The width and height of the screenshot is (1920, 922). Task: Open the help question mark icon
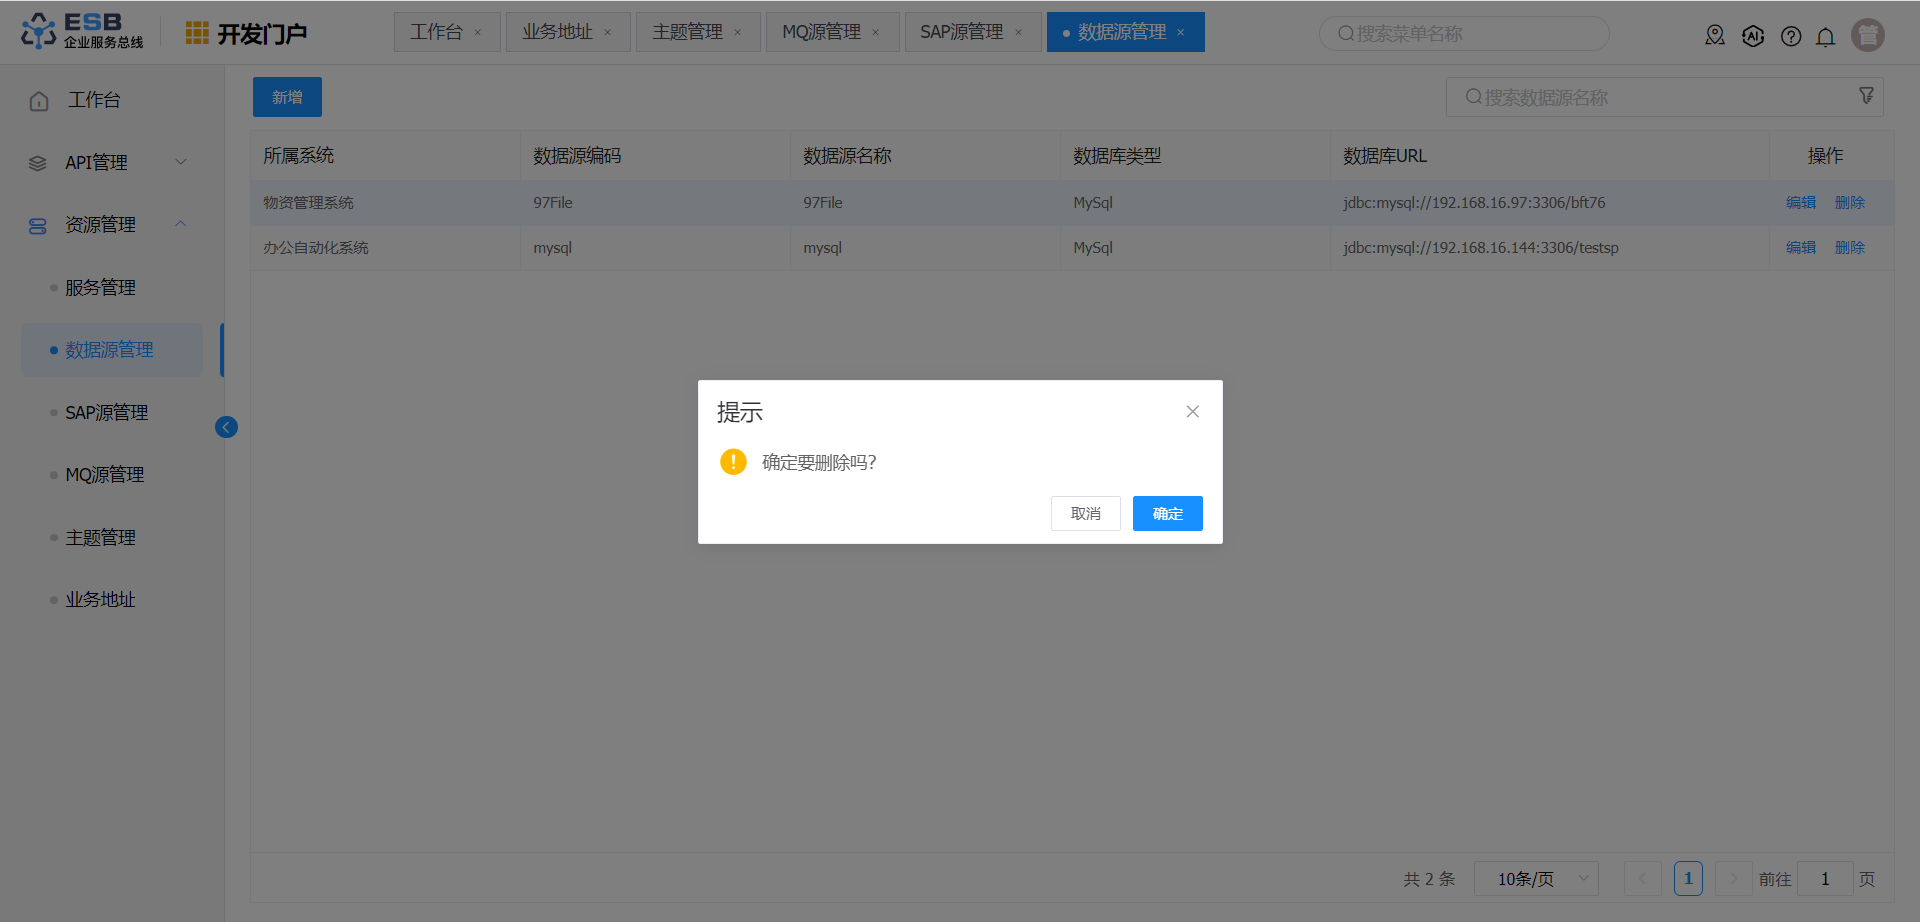pos(1791,36)
